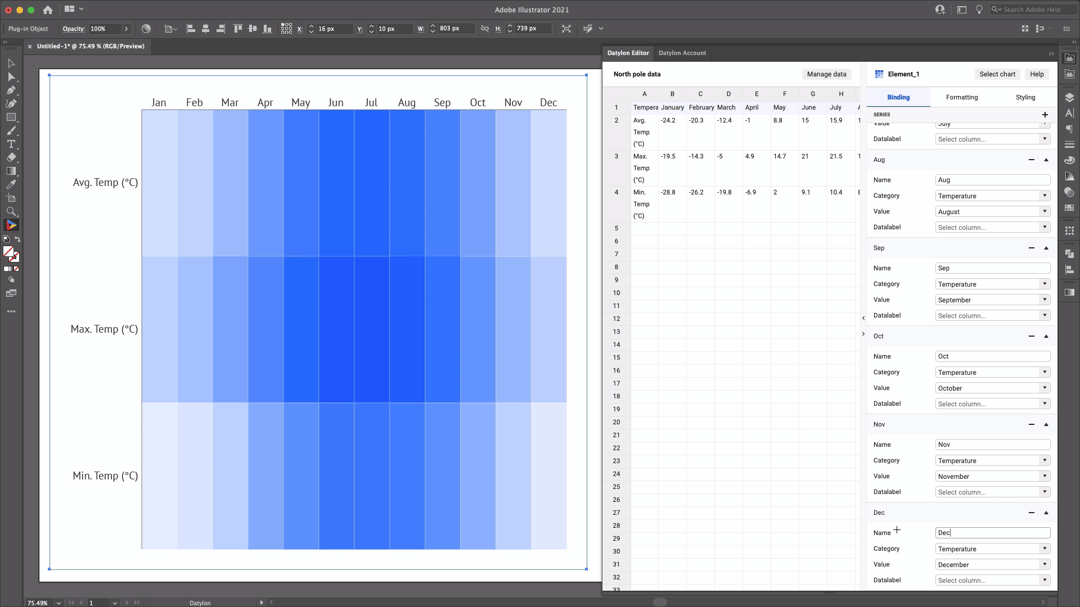Choose the Type tool

(x=11, y=145)
